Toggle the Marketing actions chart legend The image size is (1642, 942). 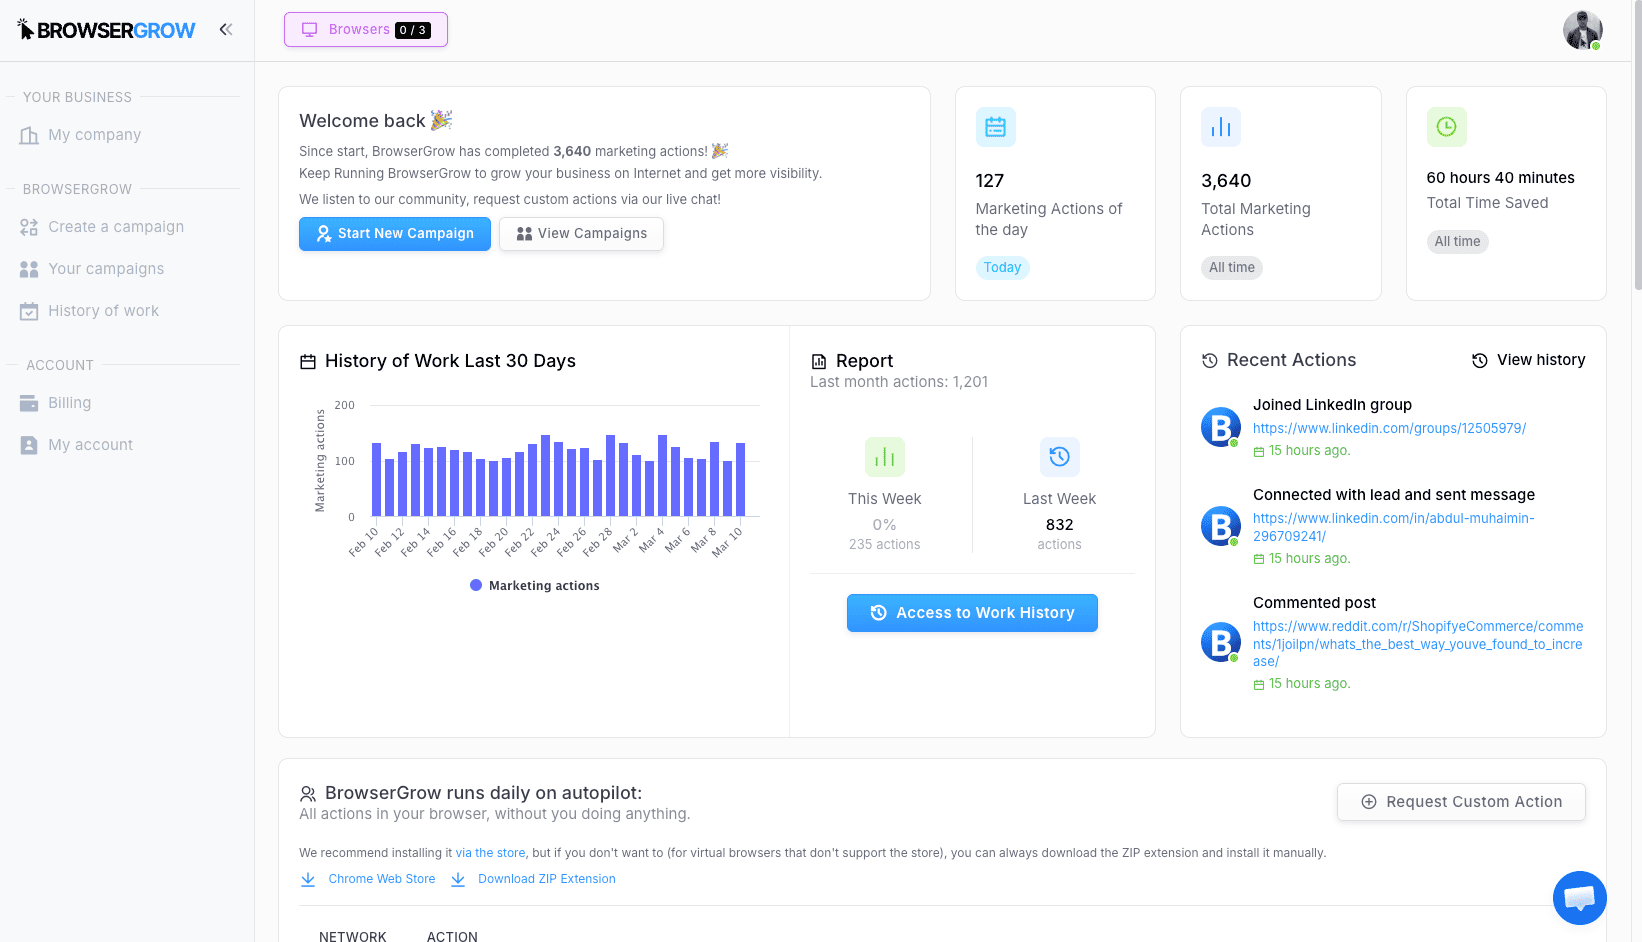(534, 585)
